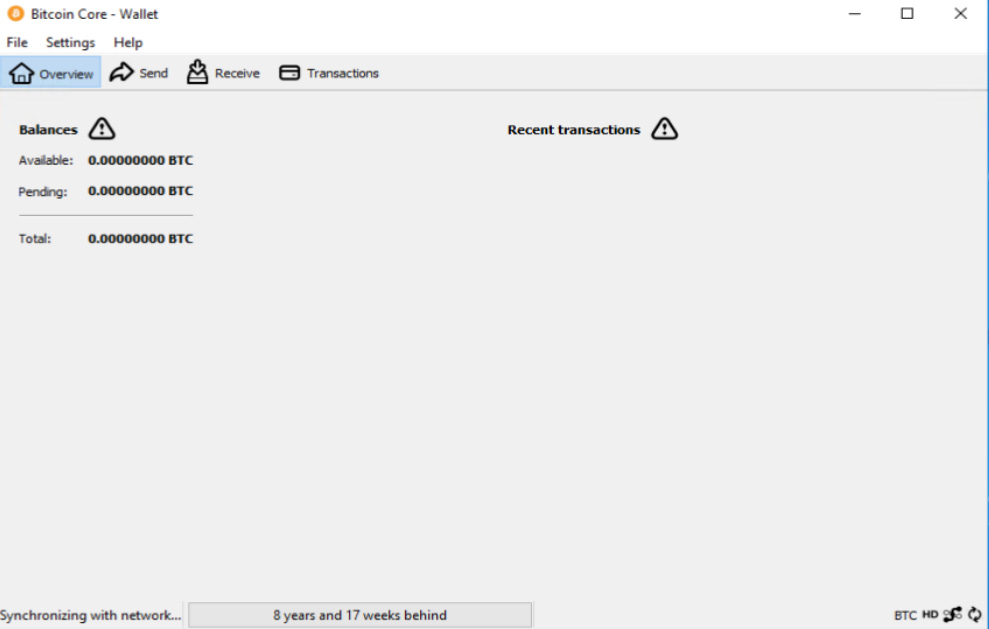Open the Receive payment icon
Viewport: 989px width, 629px height.
tap(197, 71)
